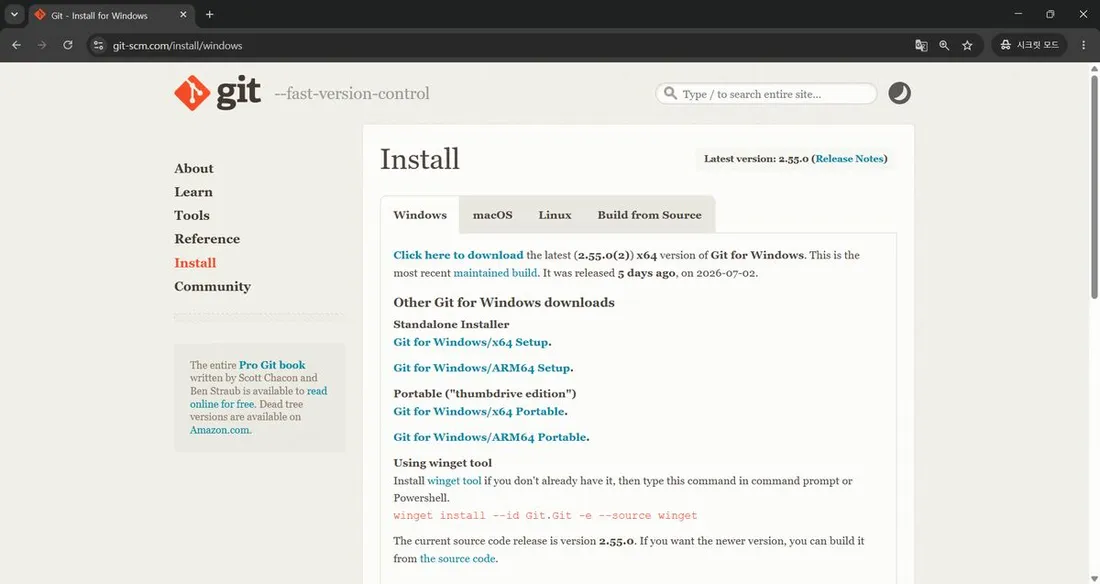Click the Git logo in the header

(x=217, y=93)
